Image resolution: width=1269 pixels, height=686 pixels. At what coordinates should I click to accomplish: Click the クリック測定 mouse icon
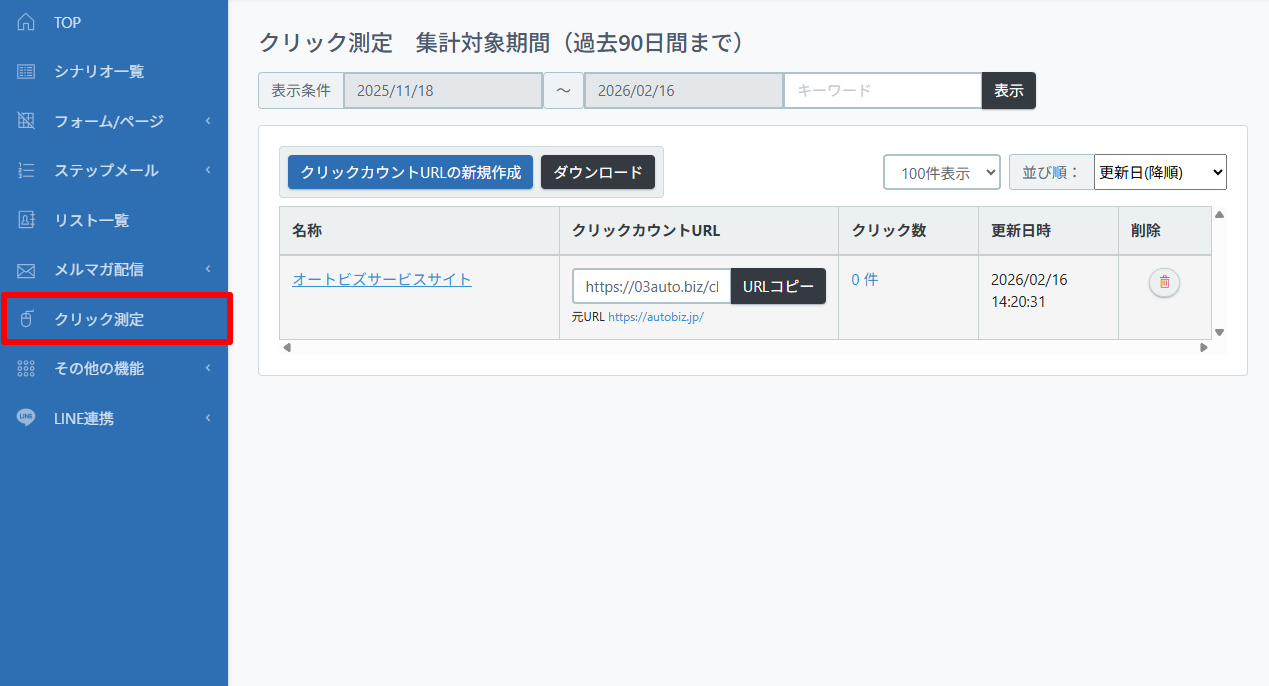26,319
